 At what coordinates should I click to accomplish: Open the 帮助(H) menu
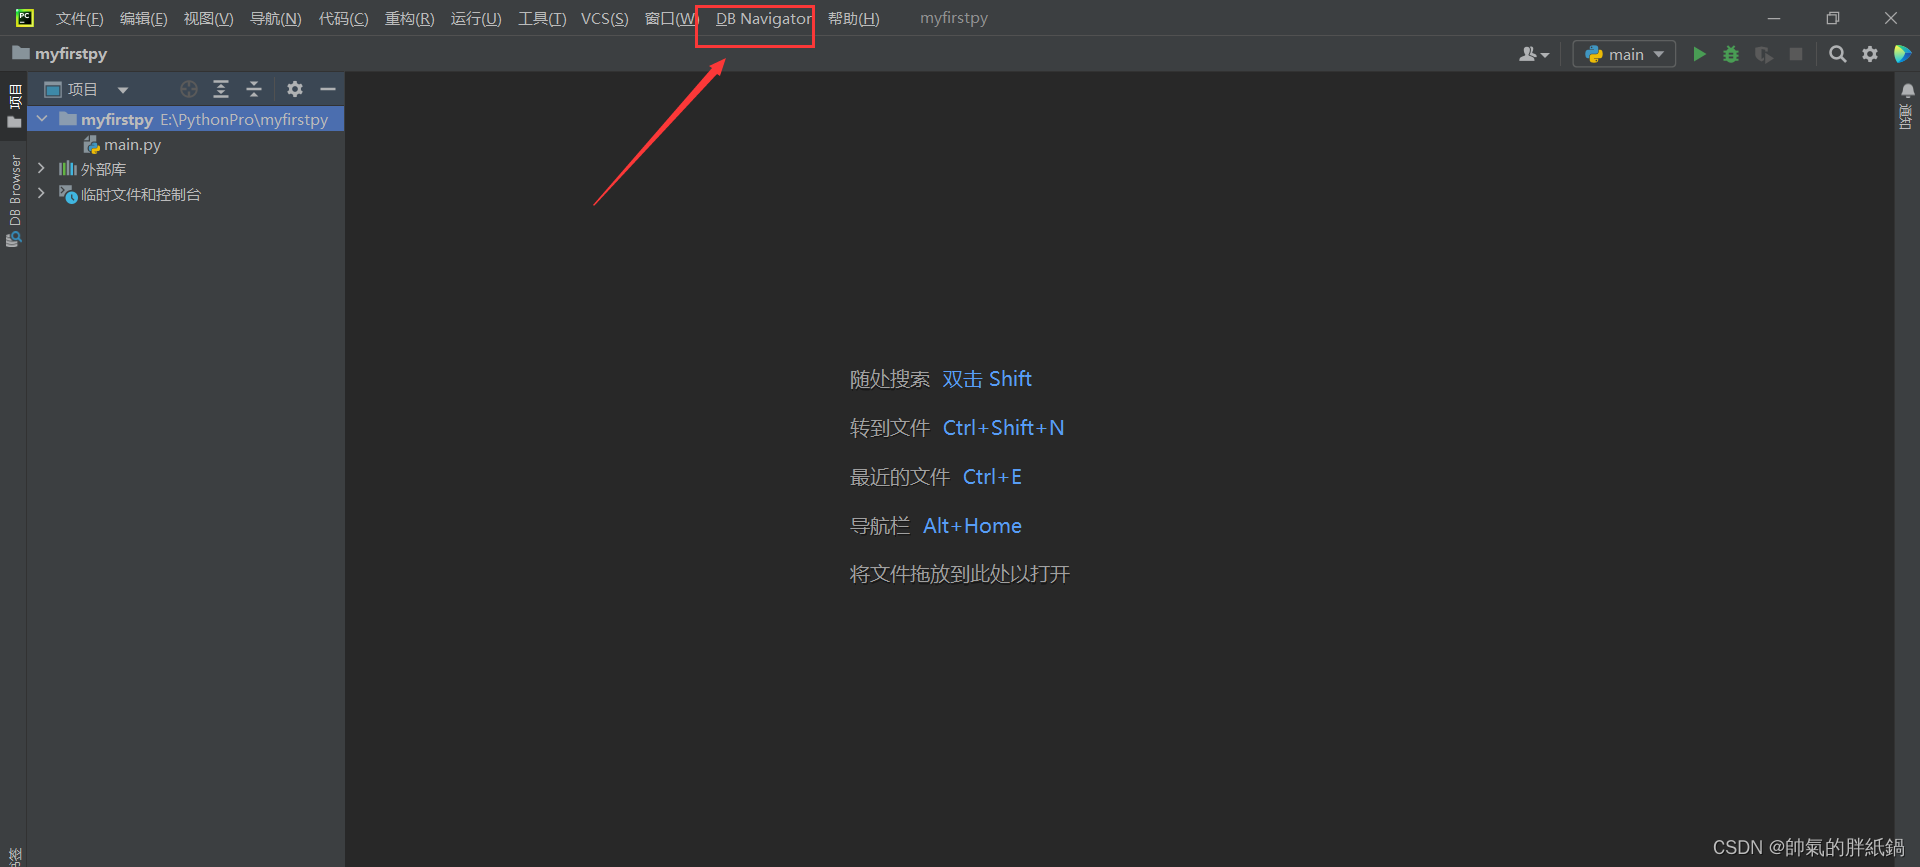pos(854,18)
